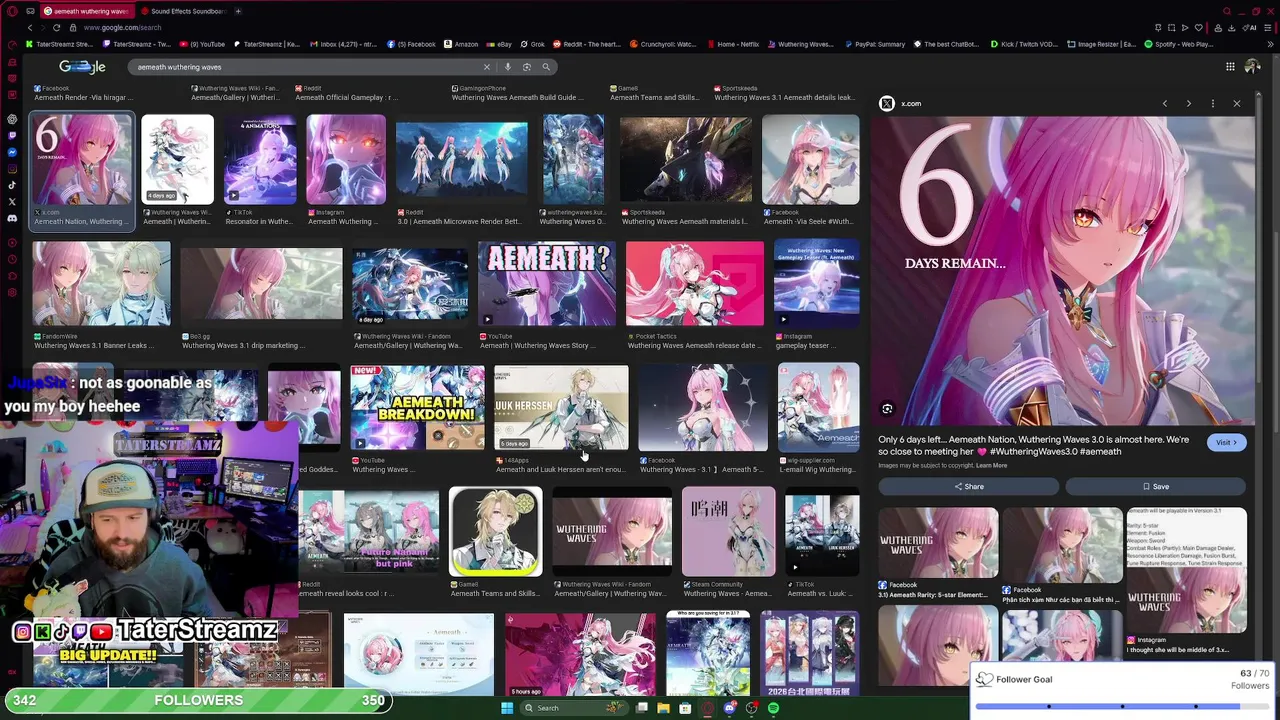Open the Amazon bookmark
The height and width of the screenshot is (720, 1280).
point(460,44)
